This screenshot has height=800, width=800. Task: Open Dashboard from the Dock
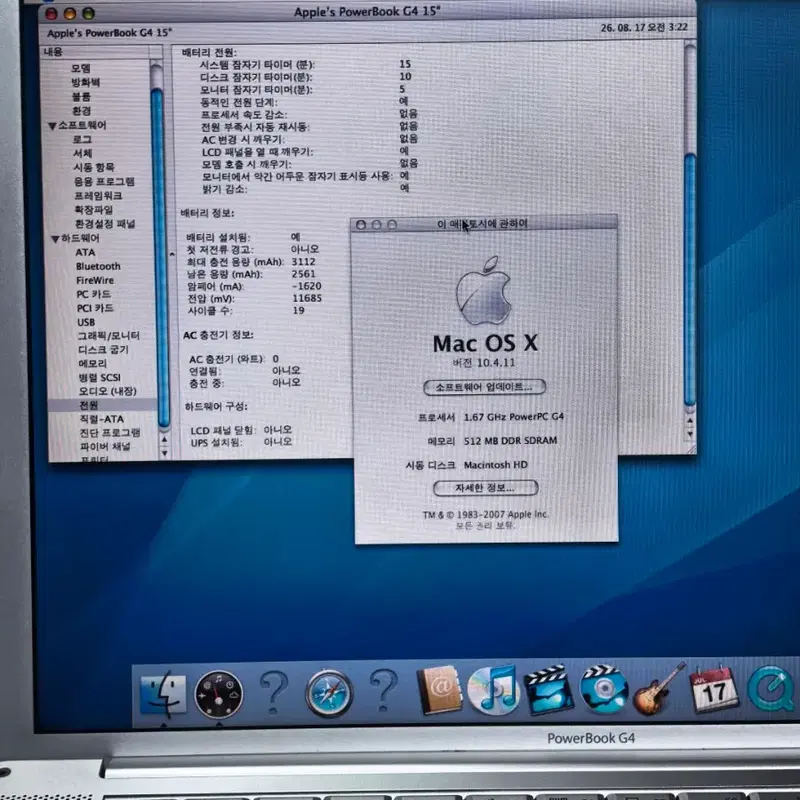pos(219,694)
